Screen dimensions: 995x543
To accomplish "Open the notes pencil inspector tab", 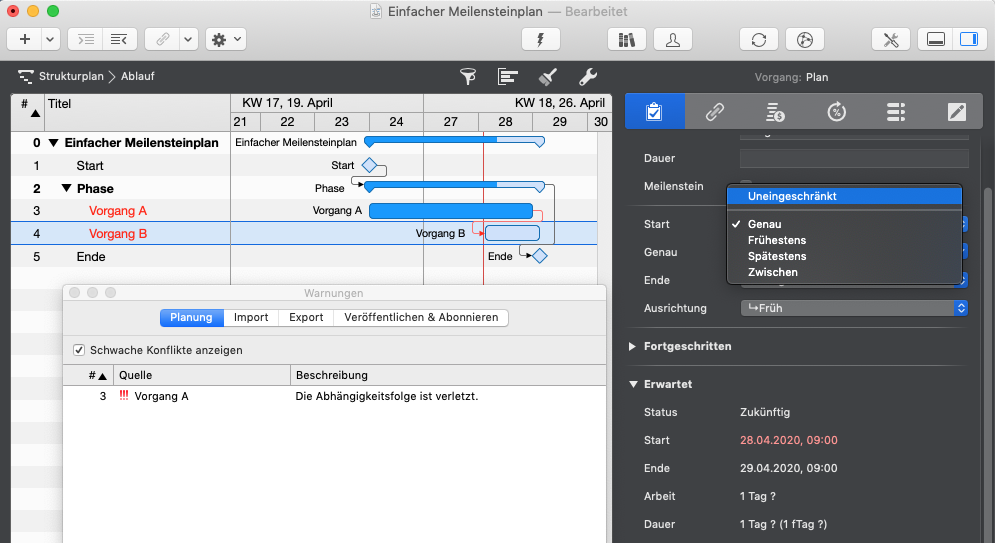I will click(957, 112).
